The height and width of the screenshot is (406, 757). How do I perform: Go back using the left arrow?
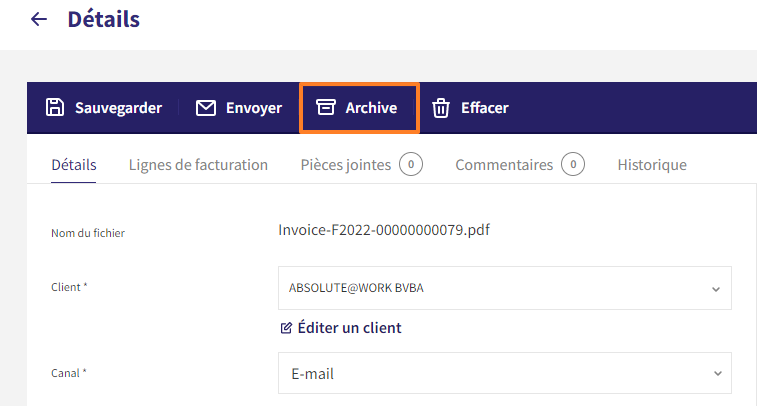[x=39, y=19]
